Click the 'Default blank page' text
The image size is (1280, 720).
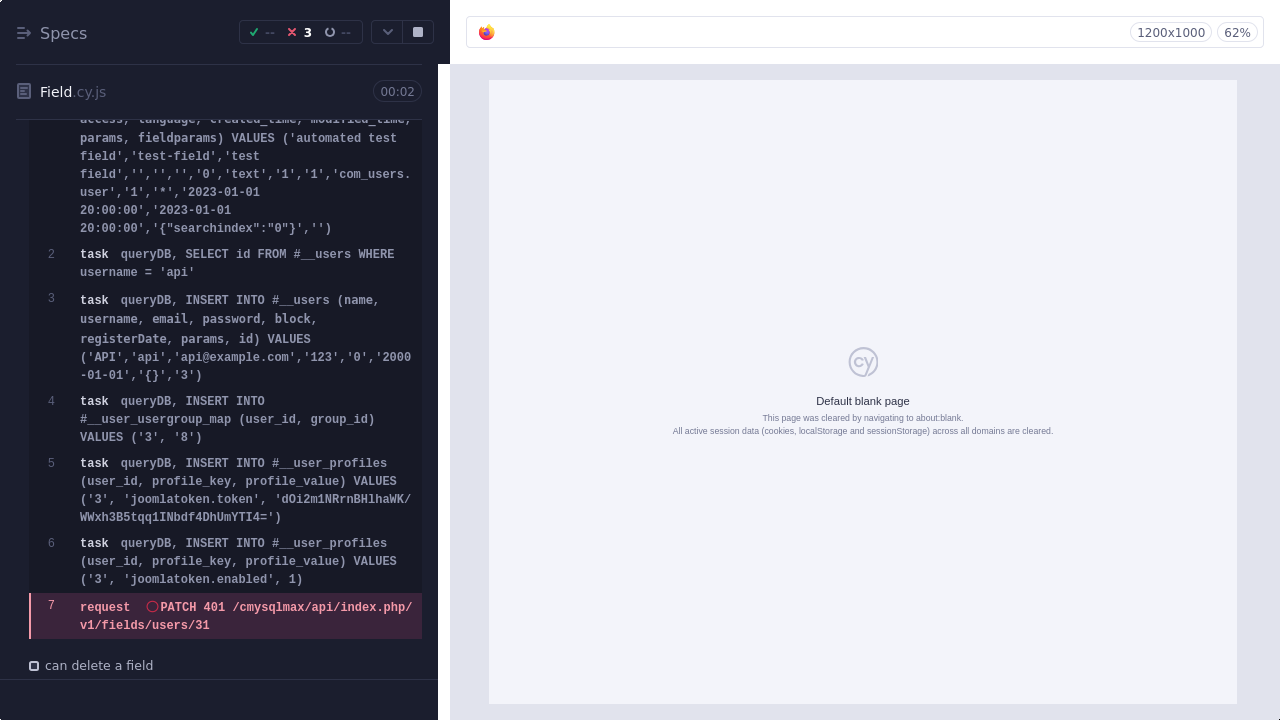pyautogui.click(x=863, y=401)
